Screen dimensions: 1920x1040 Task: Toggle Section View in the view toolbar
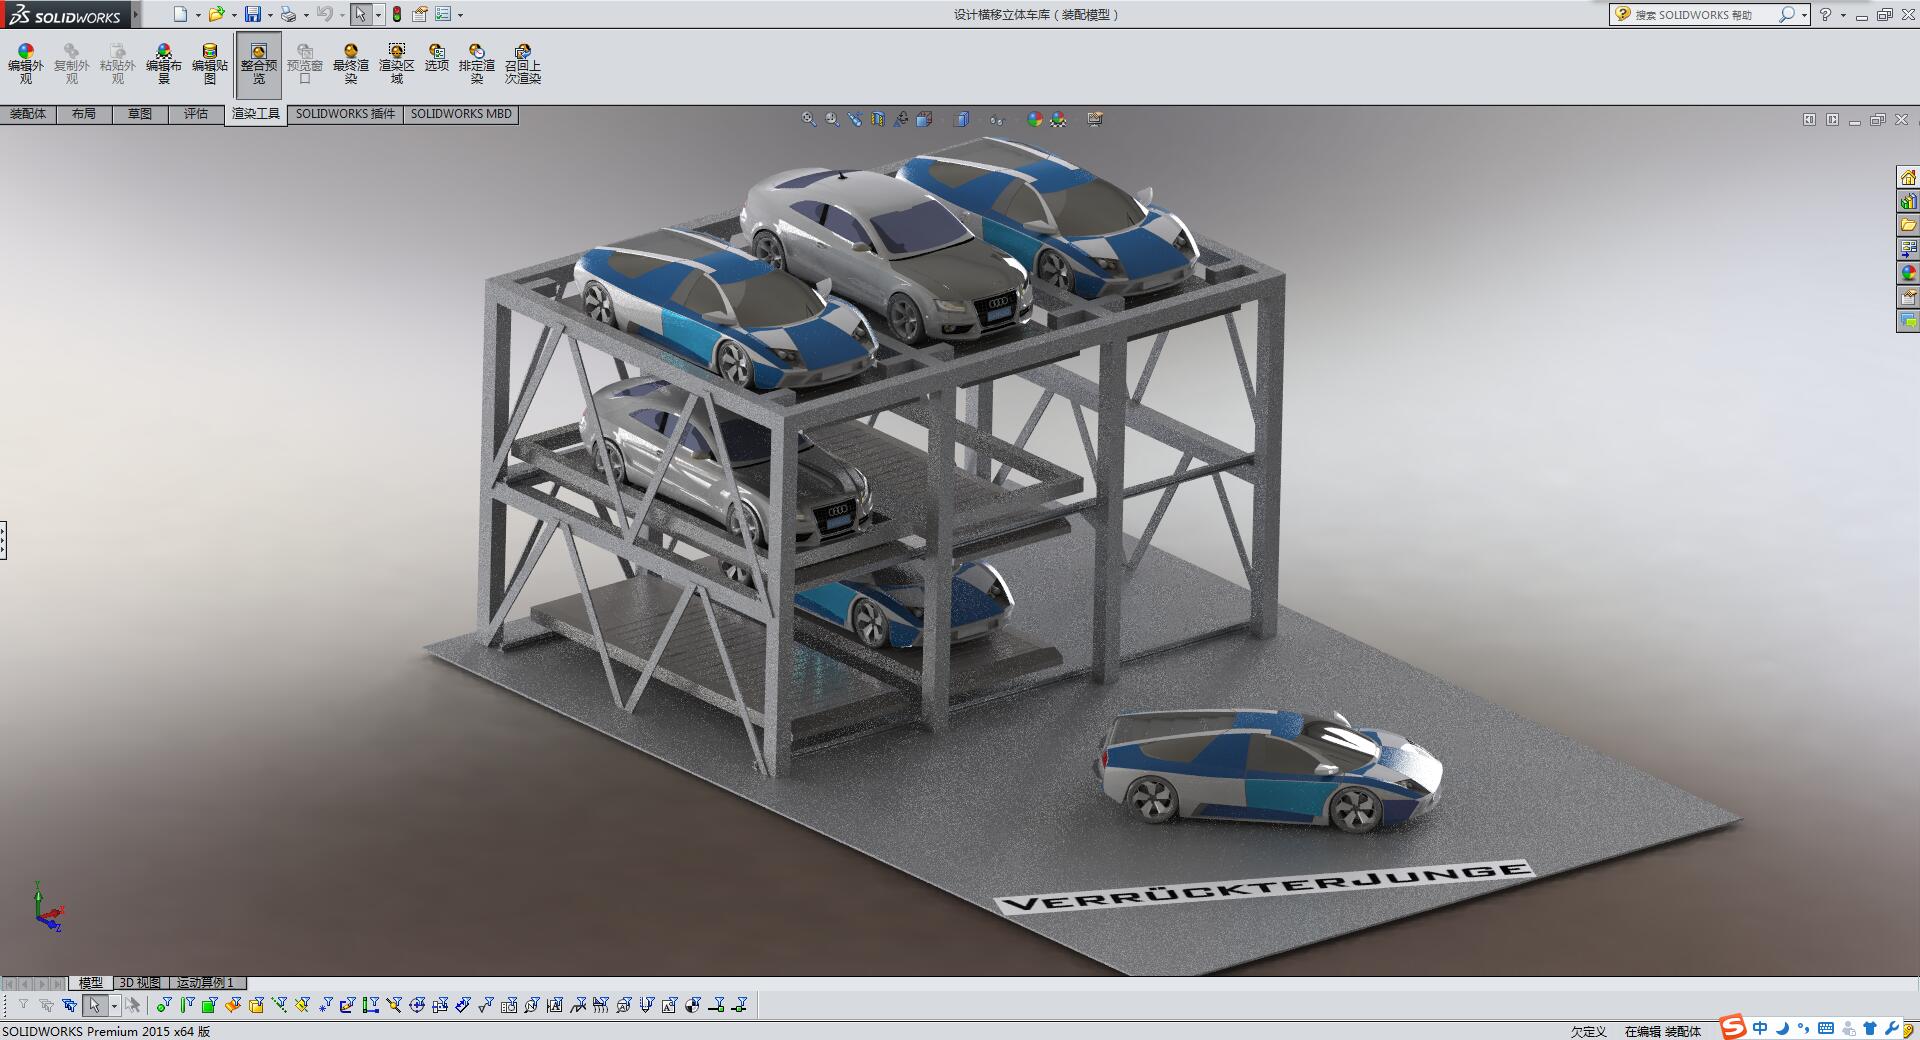pyautogui.click(x=878, y=119)
